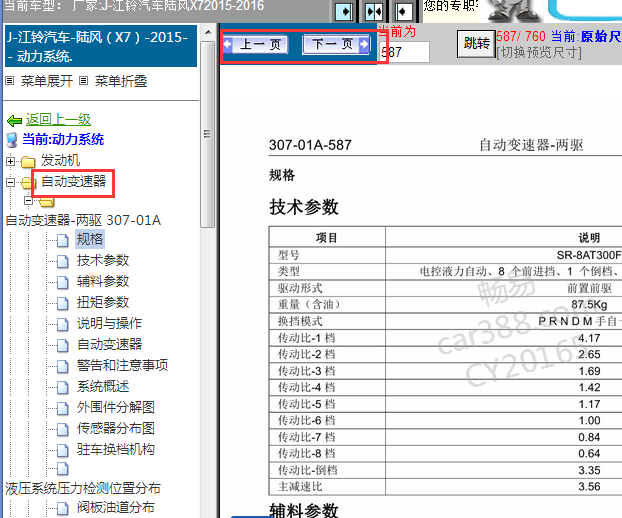Screen dimensions: 622x518
Task: Select 发动机 in the tree
Action: point(60,161)
